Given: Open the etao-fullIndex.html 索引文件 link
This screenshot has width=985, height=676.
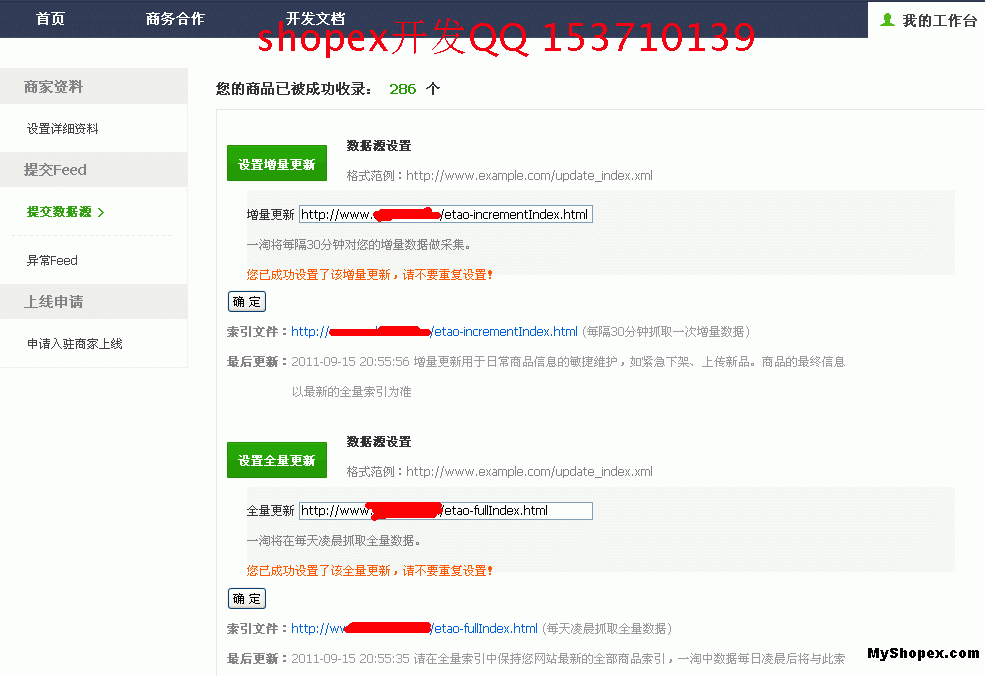Looking at the screenshot, I should 414,628.
